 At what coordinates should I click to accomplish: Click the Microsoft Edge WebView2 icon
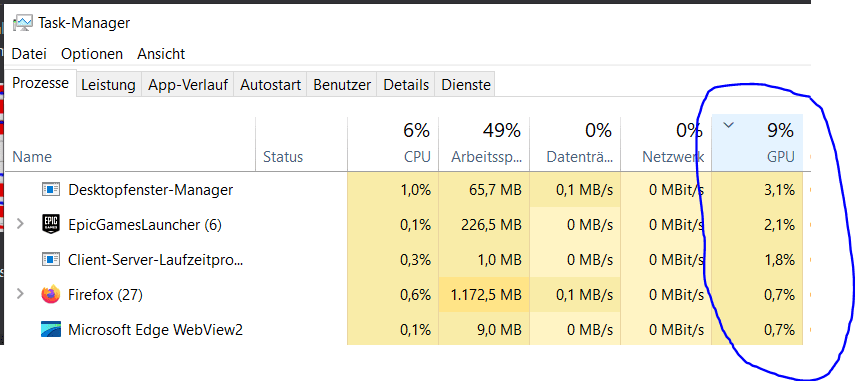coord(51,329)
